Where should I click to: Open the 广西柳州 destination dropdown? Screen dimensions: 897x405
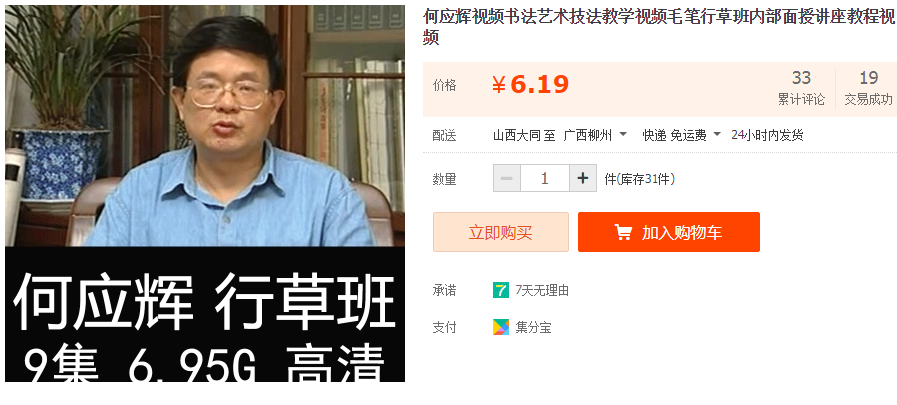click(x=595, y=135)
